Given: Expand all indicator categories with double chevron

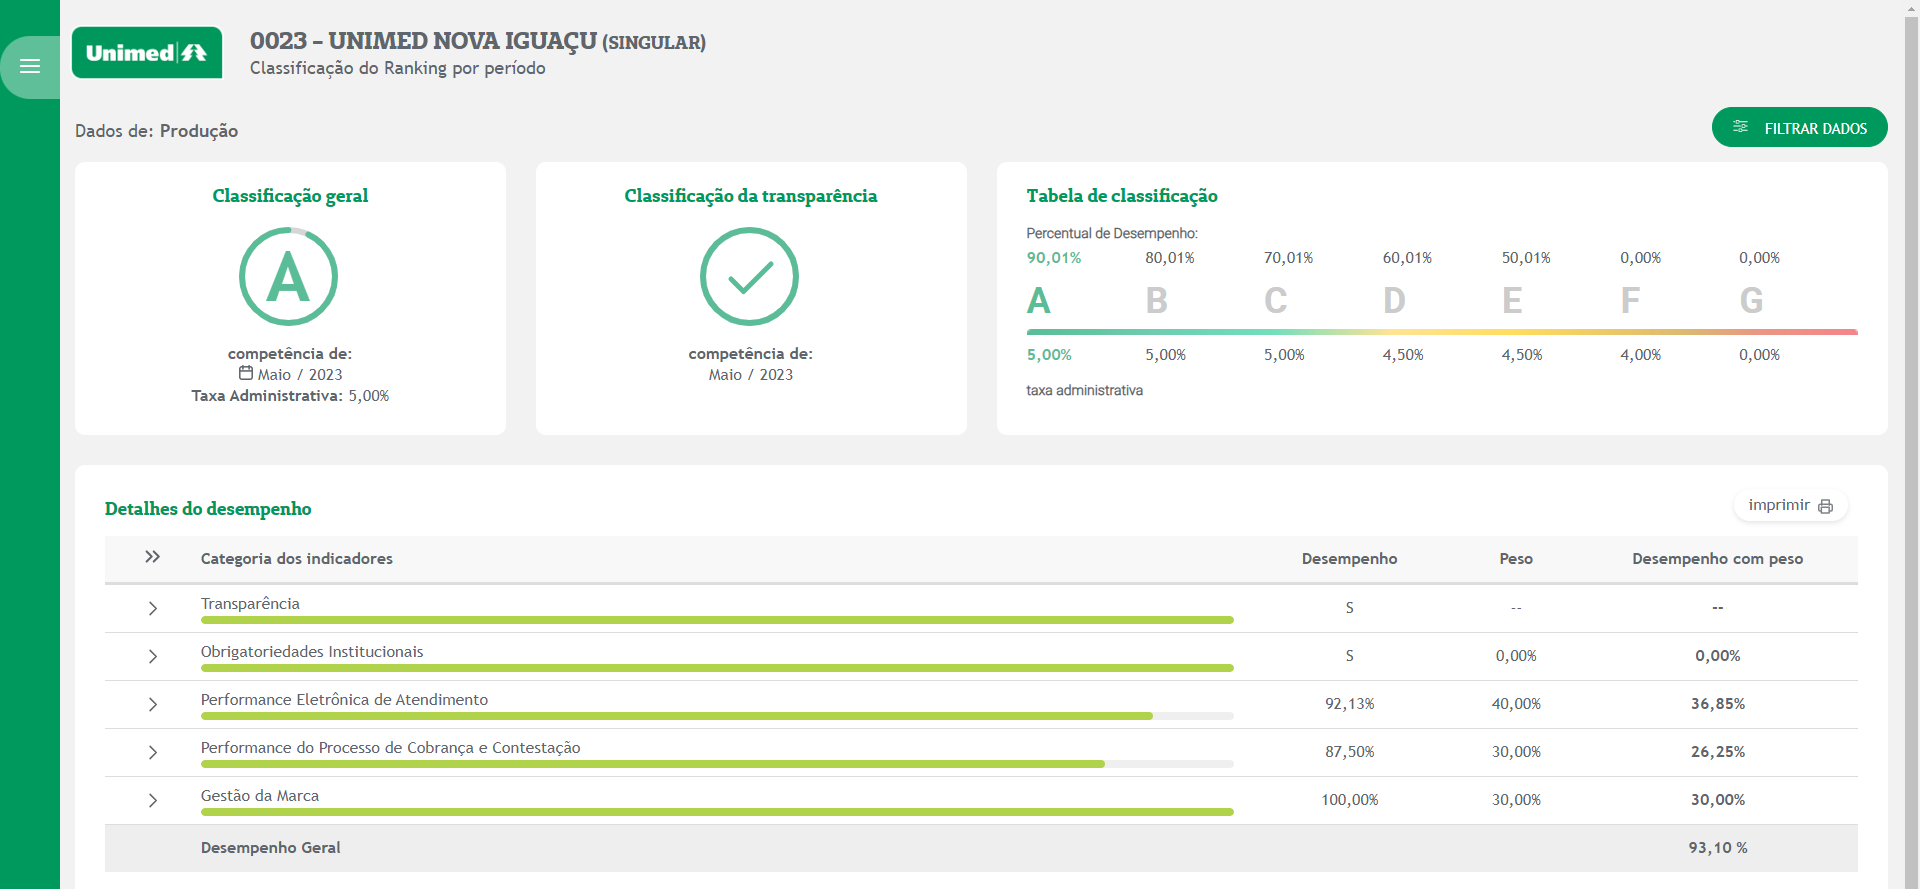Looking at the screenshot, I should 152,557.
